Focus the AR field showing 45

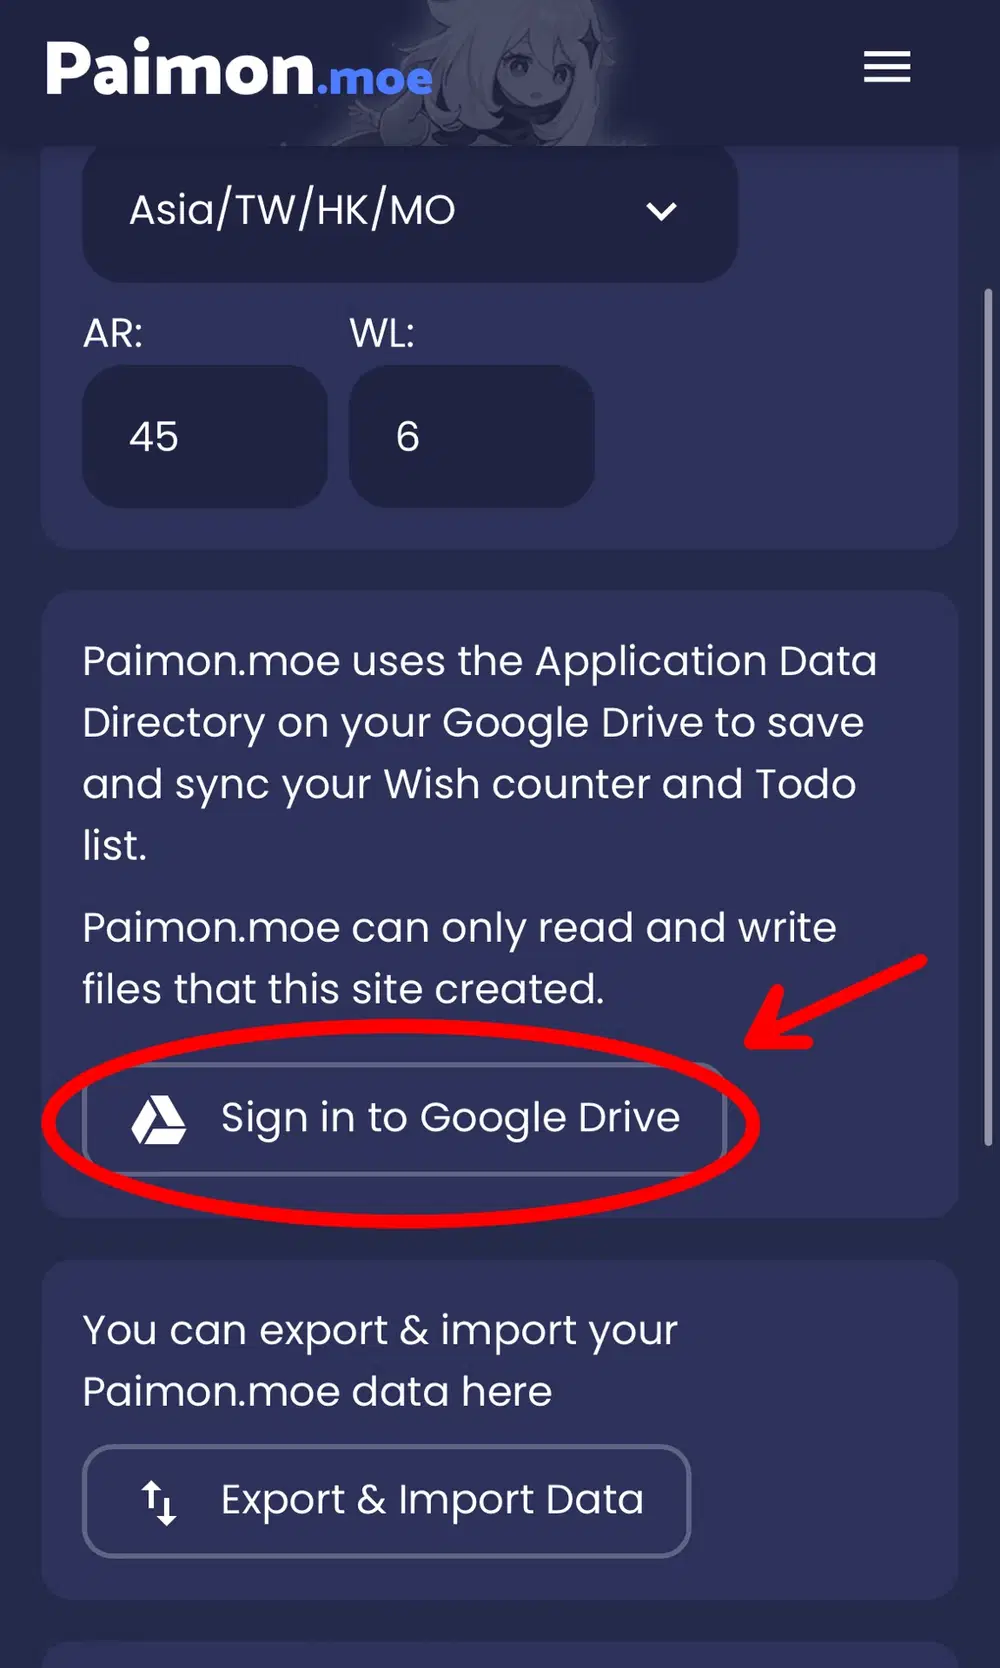(x=204, y=437)
